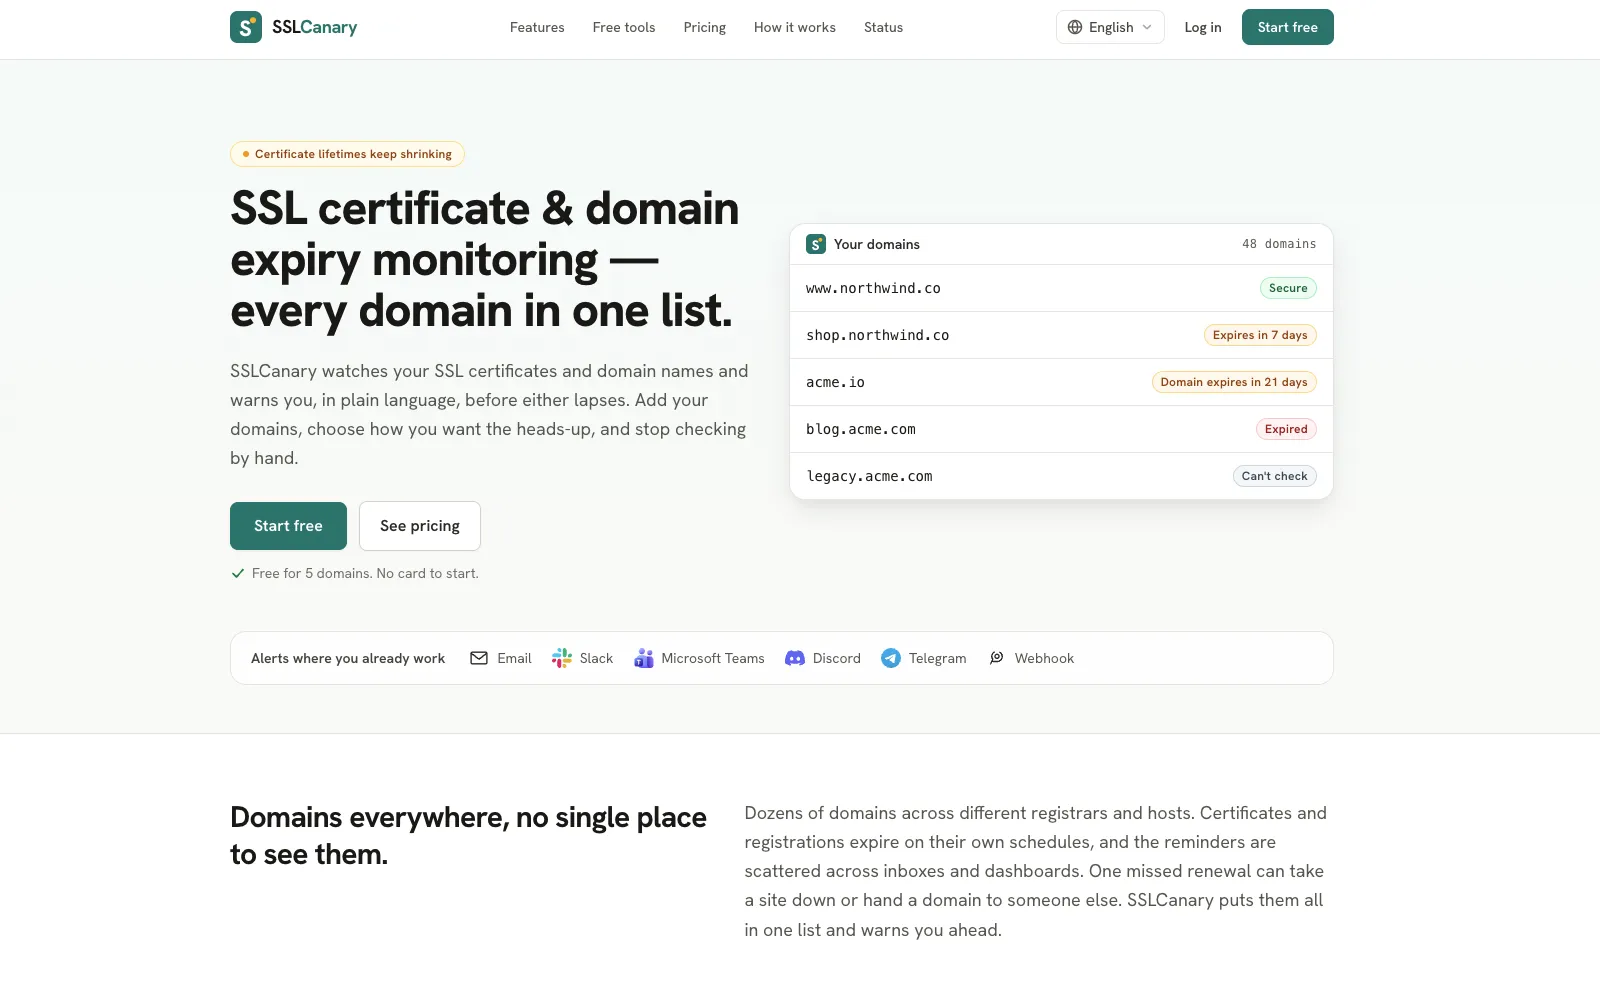The image size is (1600, 1001).
Task: Click the Slack logo icon
Action: (562, 658)
